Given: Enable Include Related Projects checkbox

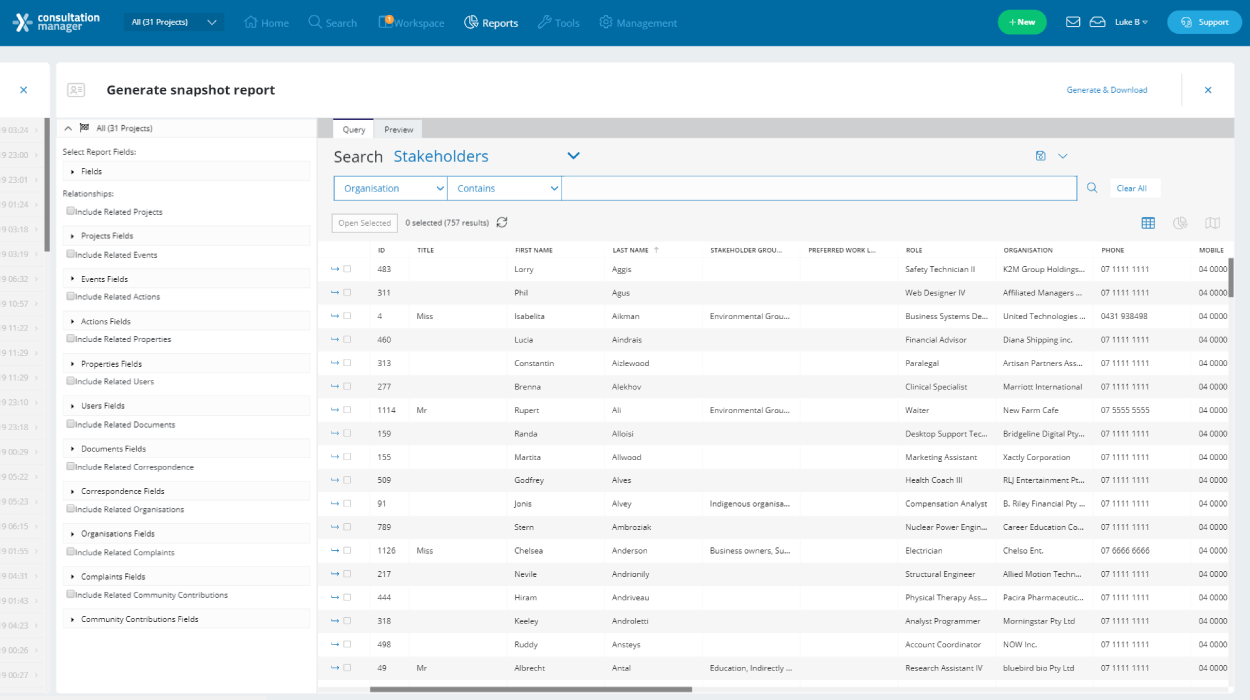Looking at the screenshot, I should [71, 211].
